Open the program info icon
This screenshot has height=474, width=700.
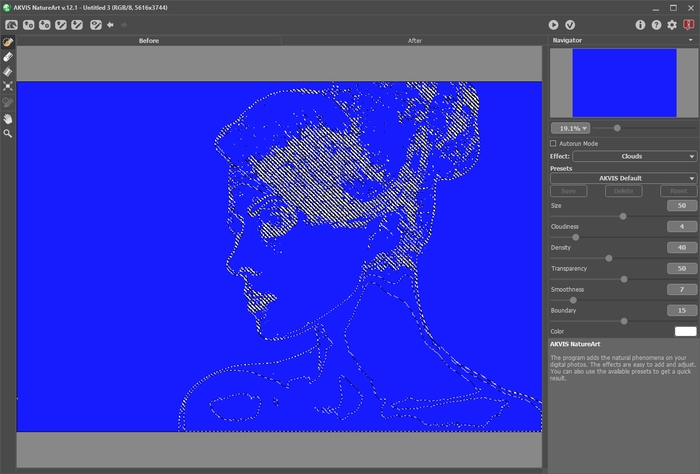(640, 25)
